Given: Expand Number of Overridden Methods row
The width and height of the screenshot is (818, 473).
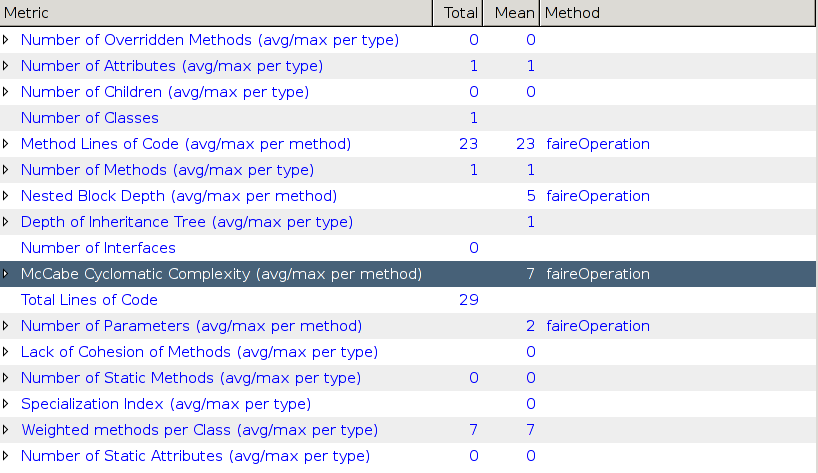Looking at the screenshot, I should pyautogui.click(x=6, y=40).
